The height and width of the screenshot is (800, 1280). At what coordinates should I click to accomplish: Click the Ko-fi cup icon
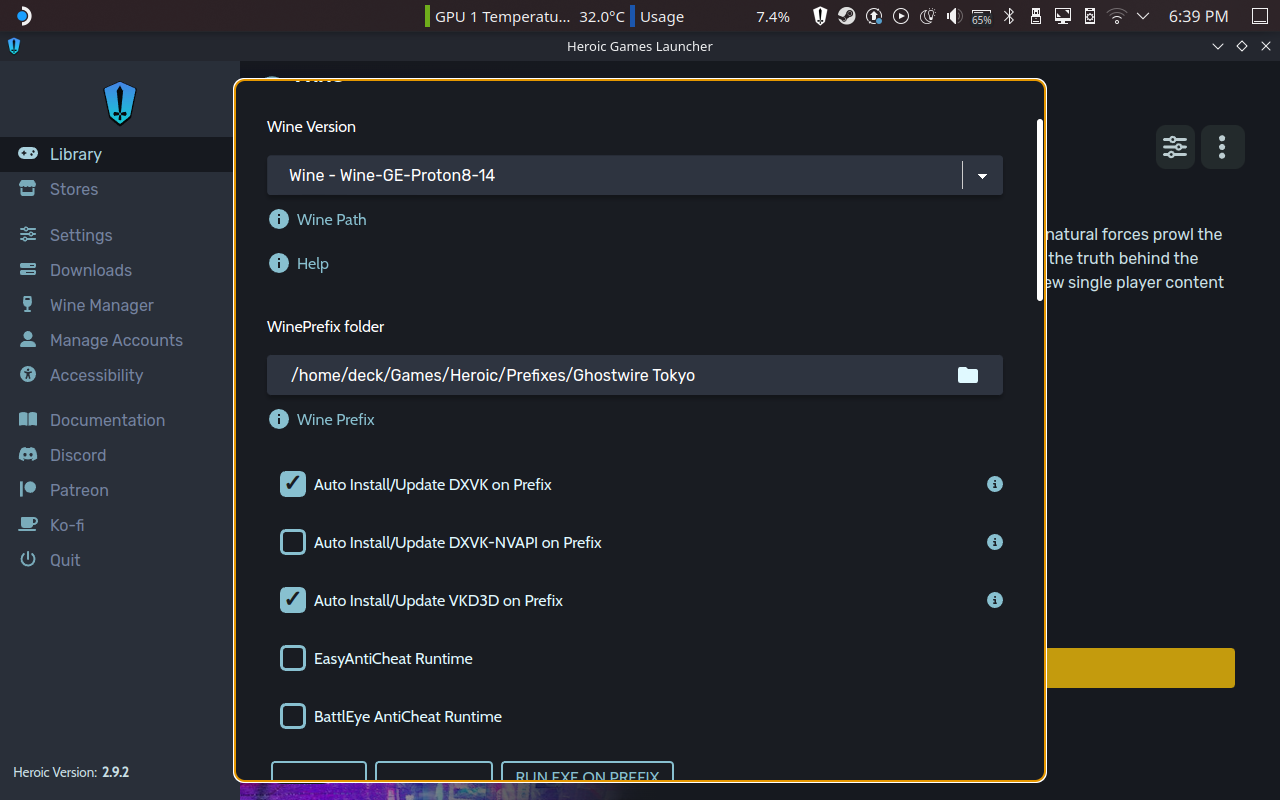[28, 525]
